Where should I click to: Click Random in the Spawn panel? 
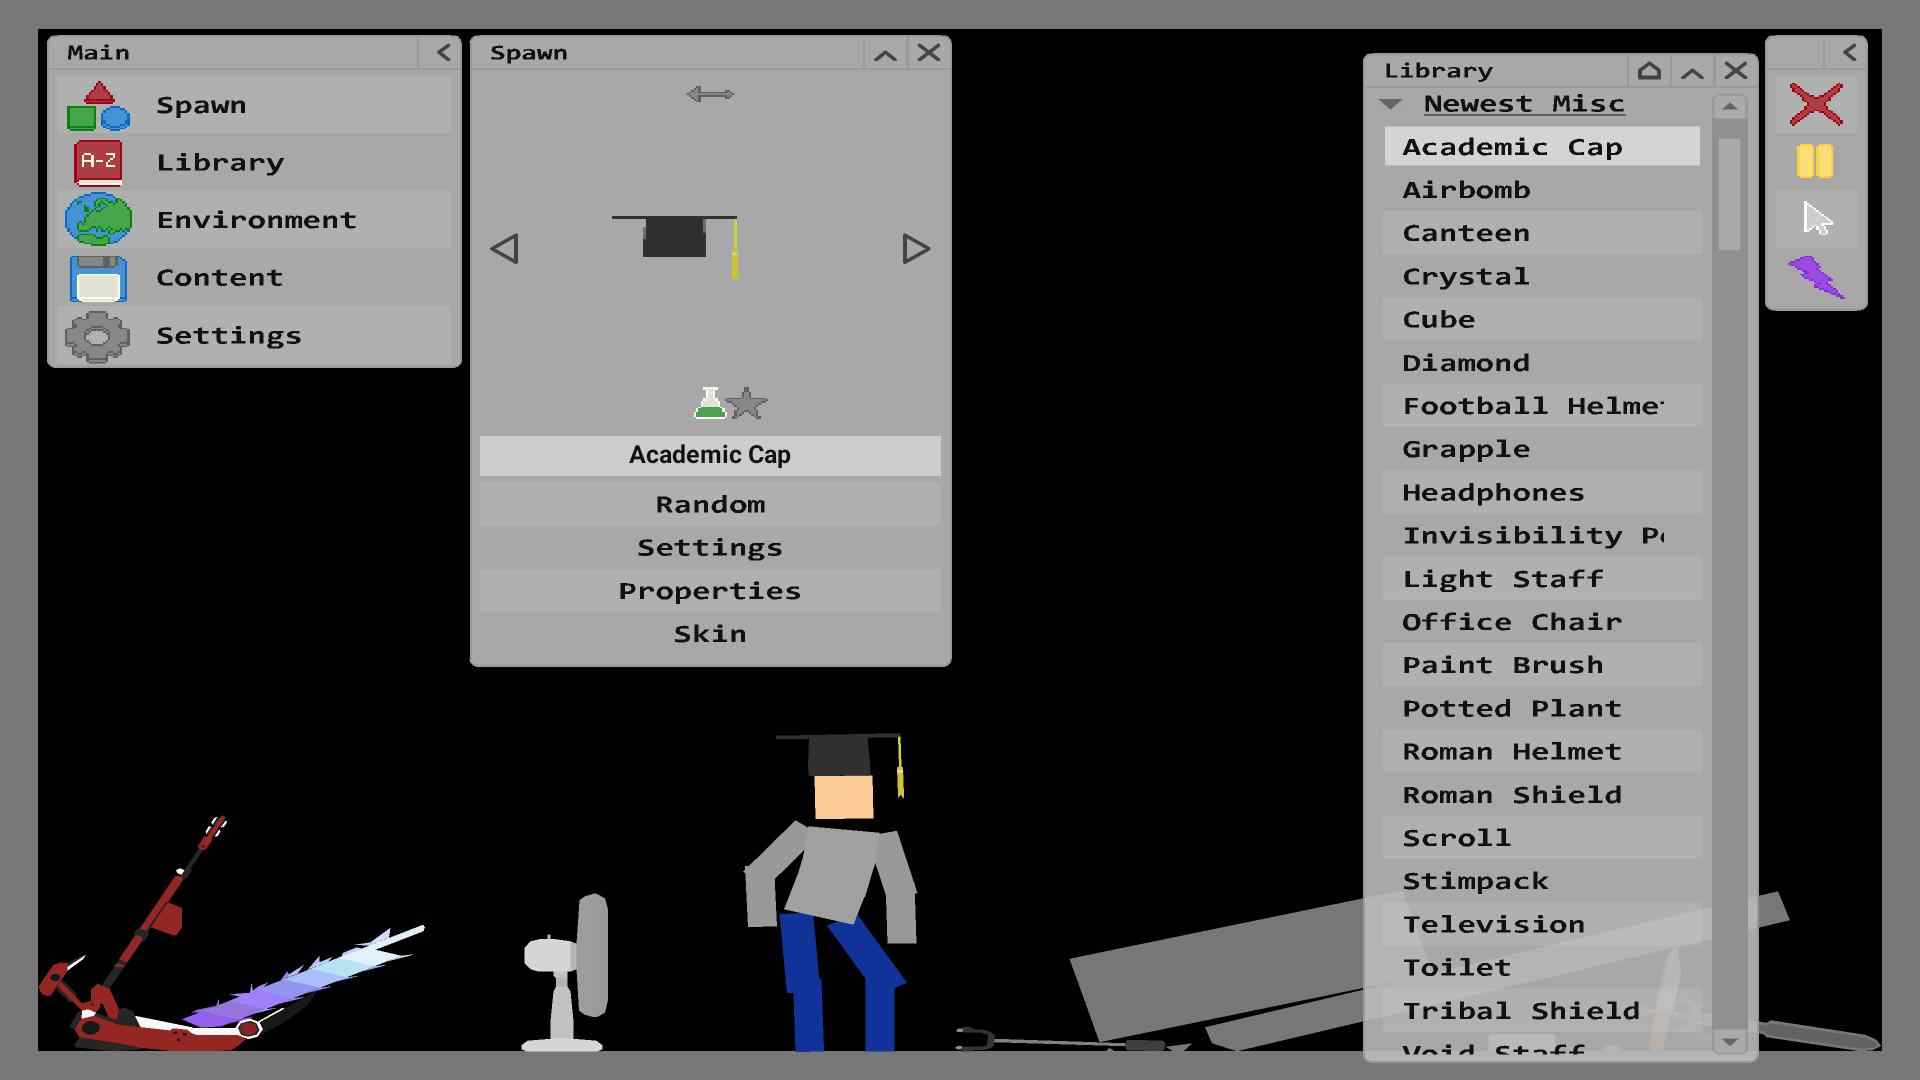(709, 502)
